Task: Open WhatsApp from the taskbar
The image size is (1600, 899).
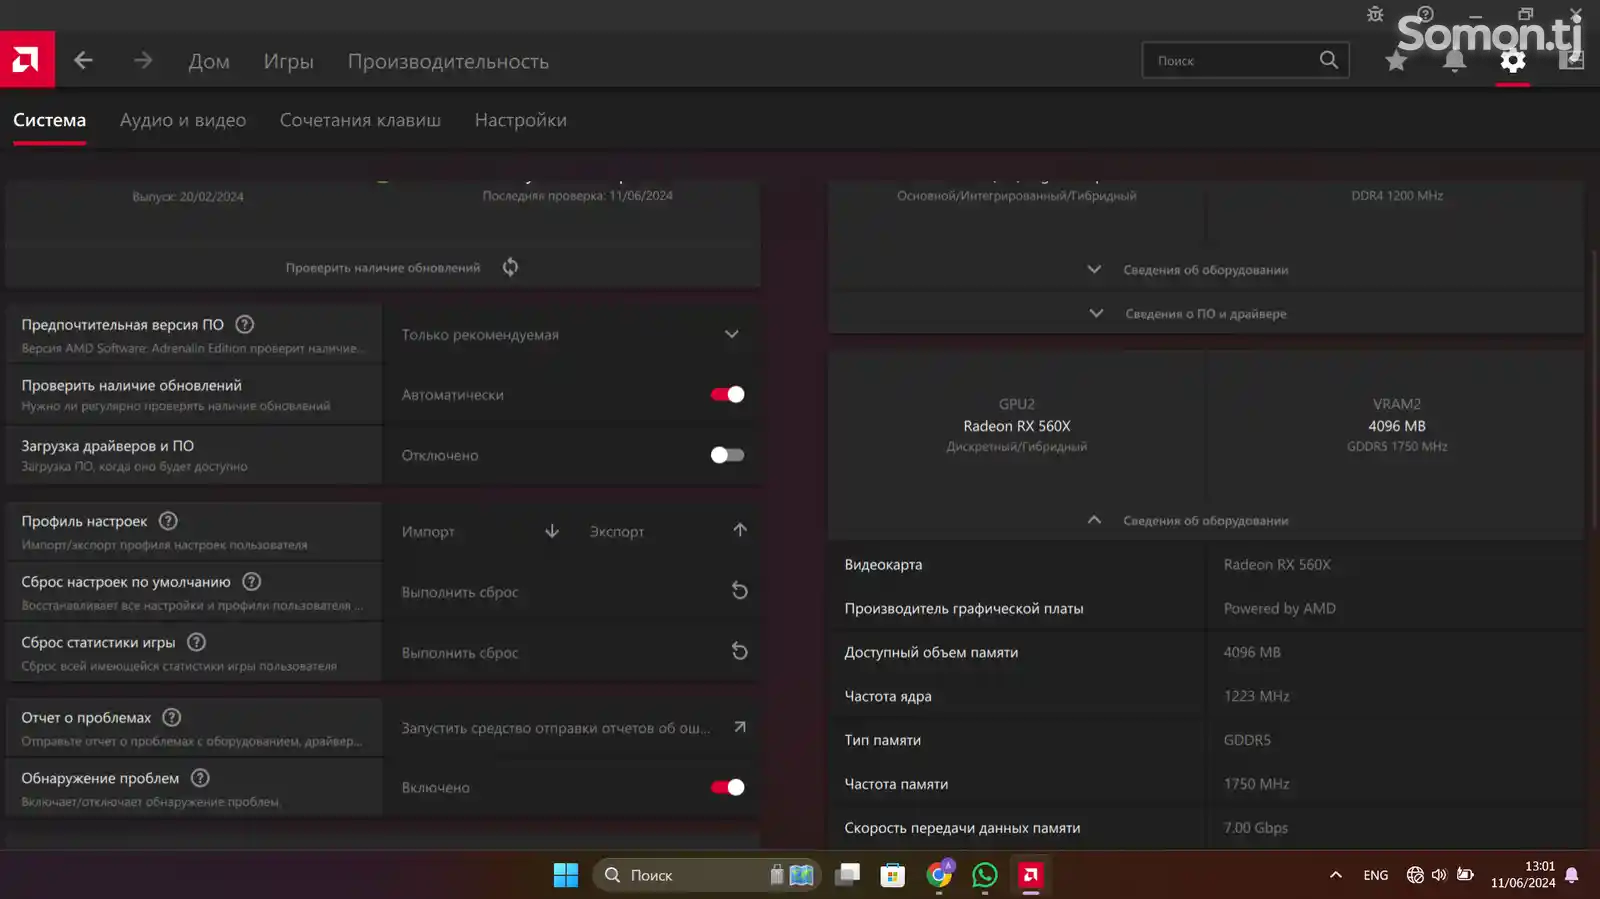Action: (985, 875)
